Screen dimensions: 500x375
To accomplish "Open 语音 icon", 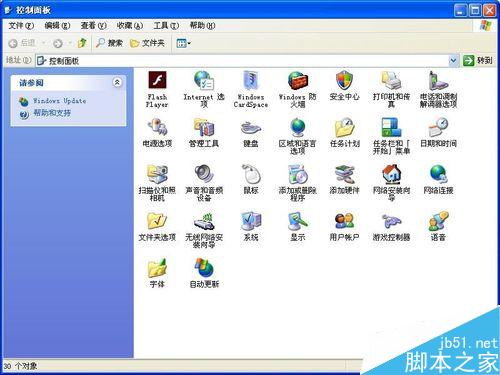I will pos(438,221).
